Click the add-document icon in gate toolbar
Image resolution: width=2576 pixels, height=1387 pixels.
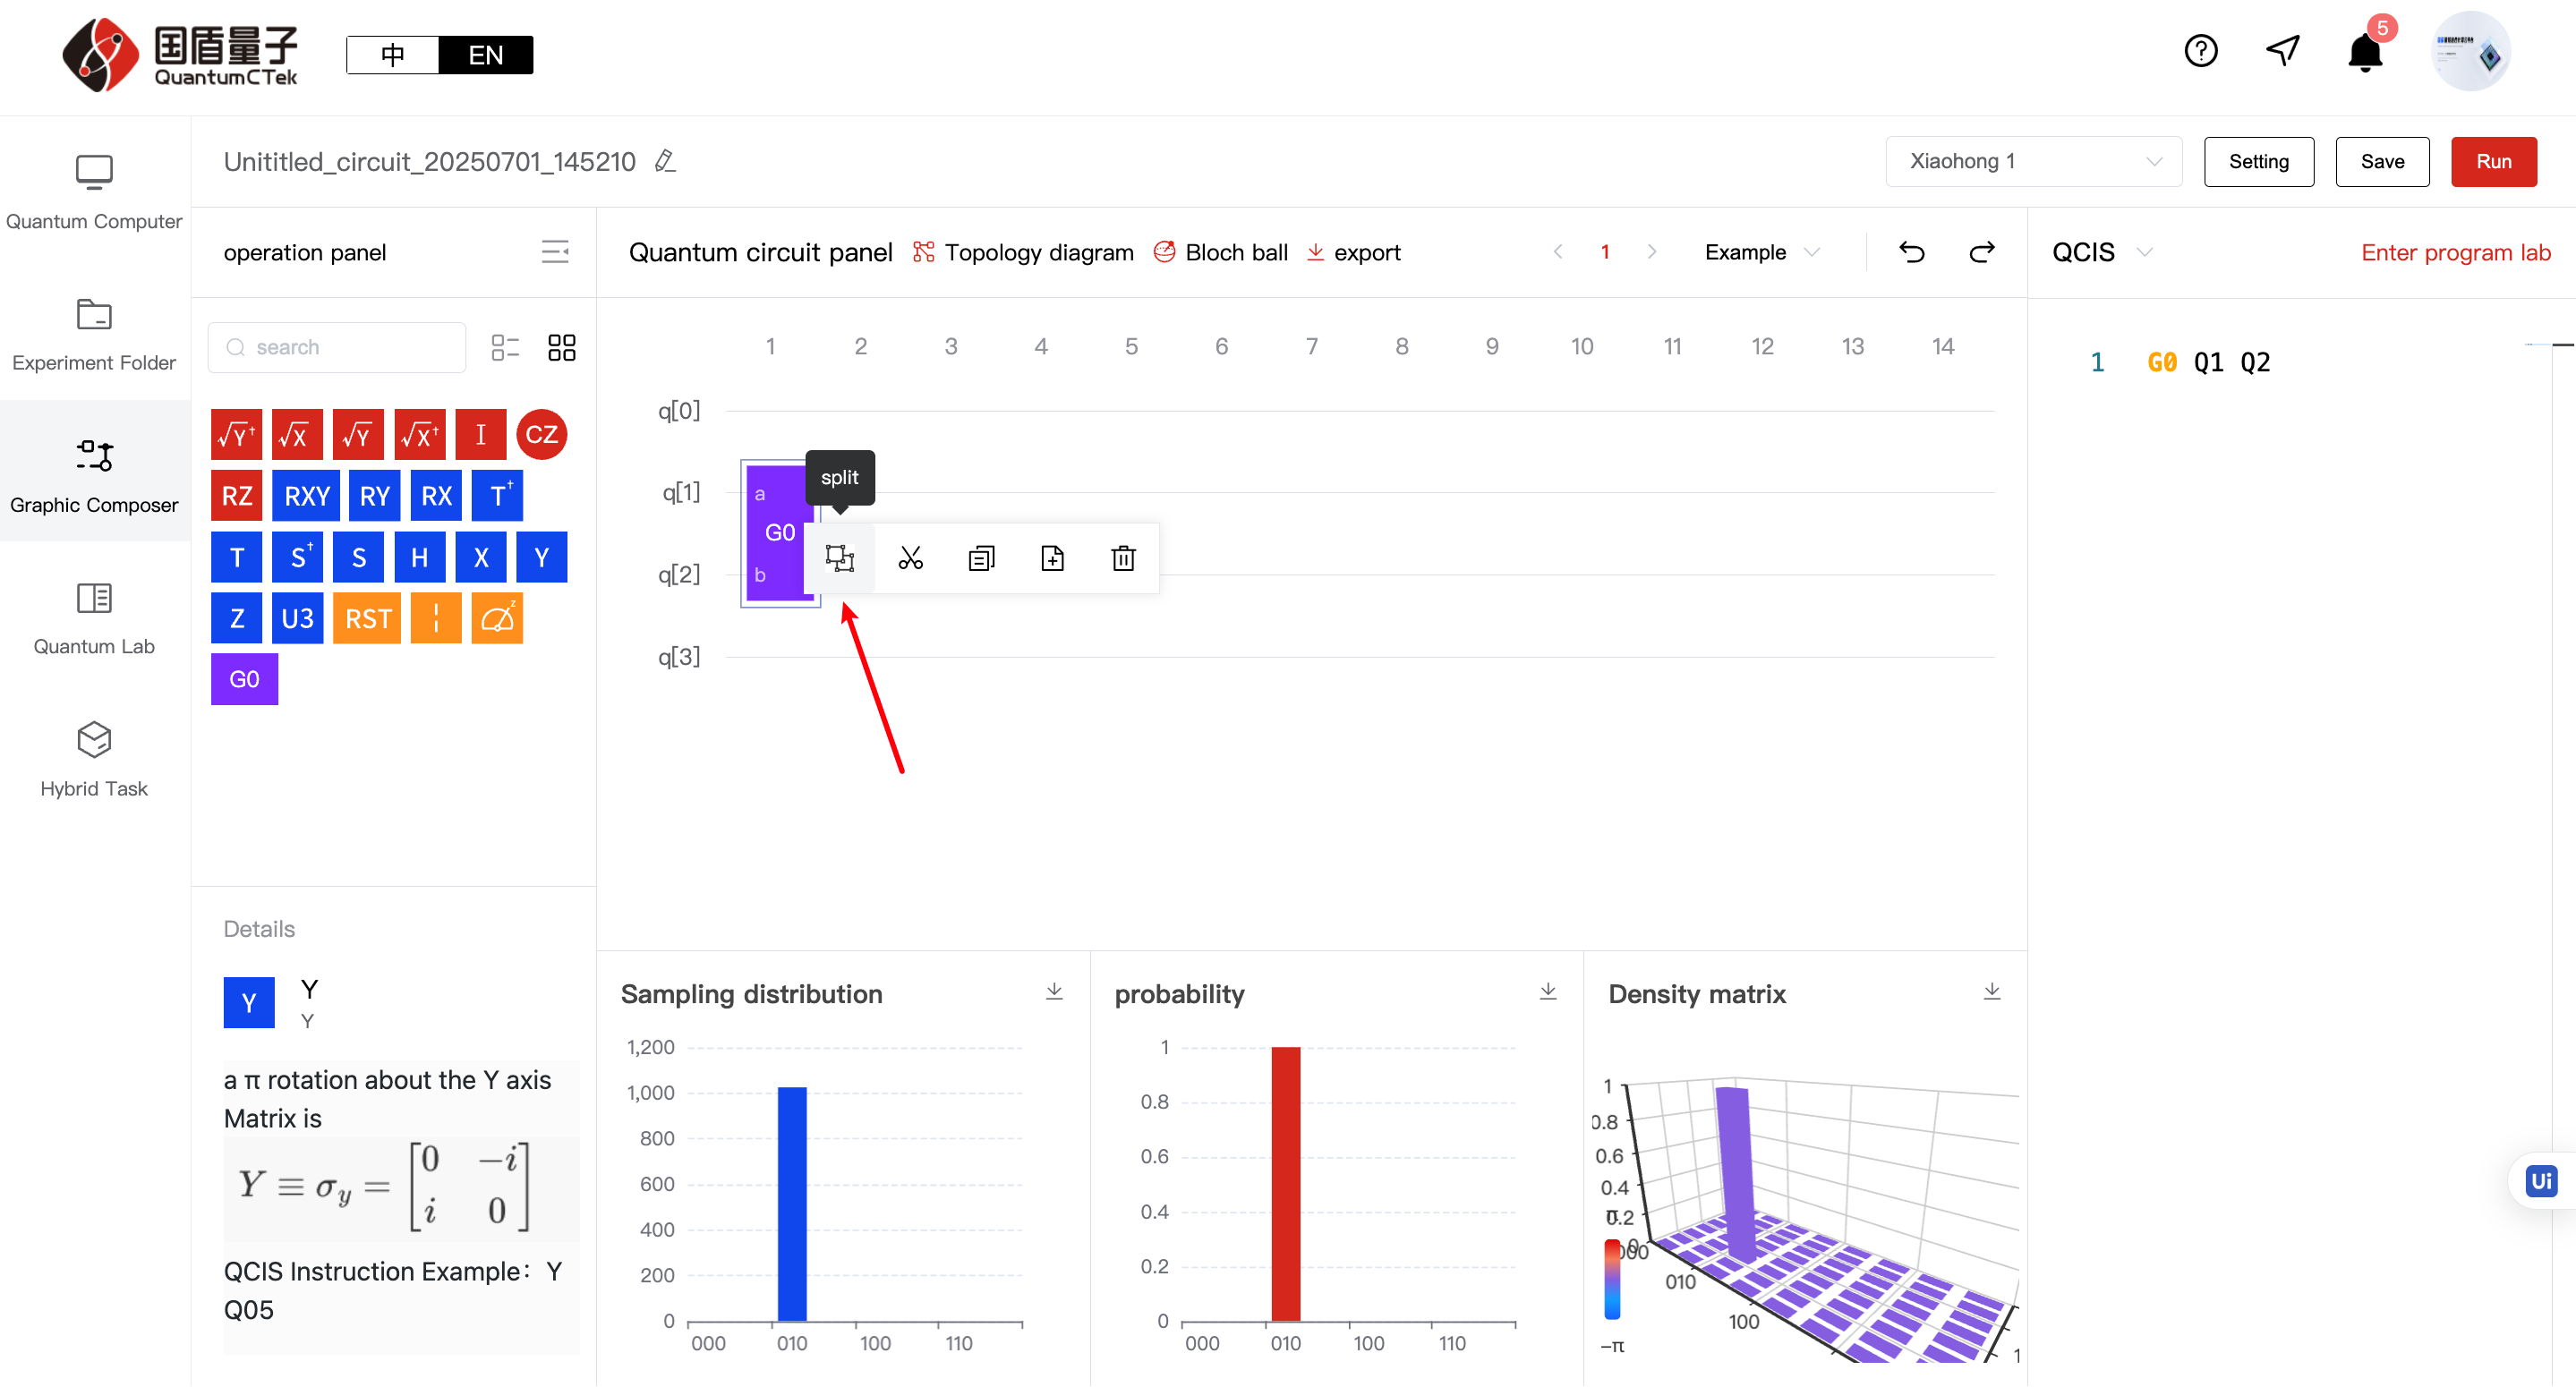tap(1052, 558)
